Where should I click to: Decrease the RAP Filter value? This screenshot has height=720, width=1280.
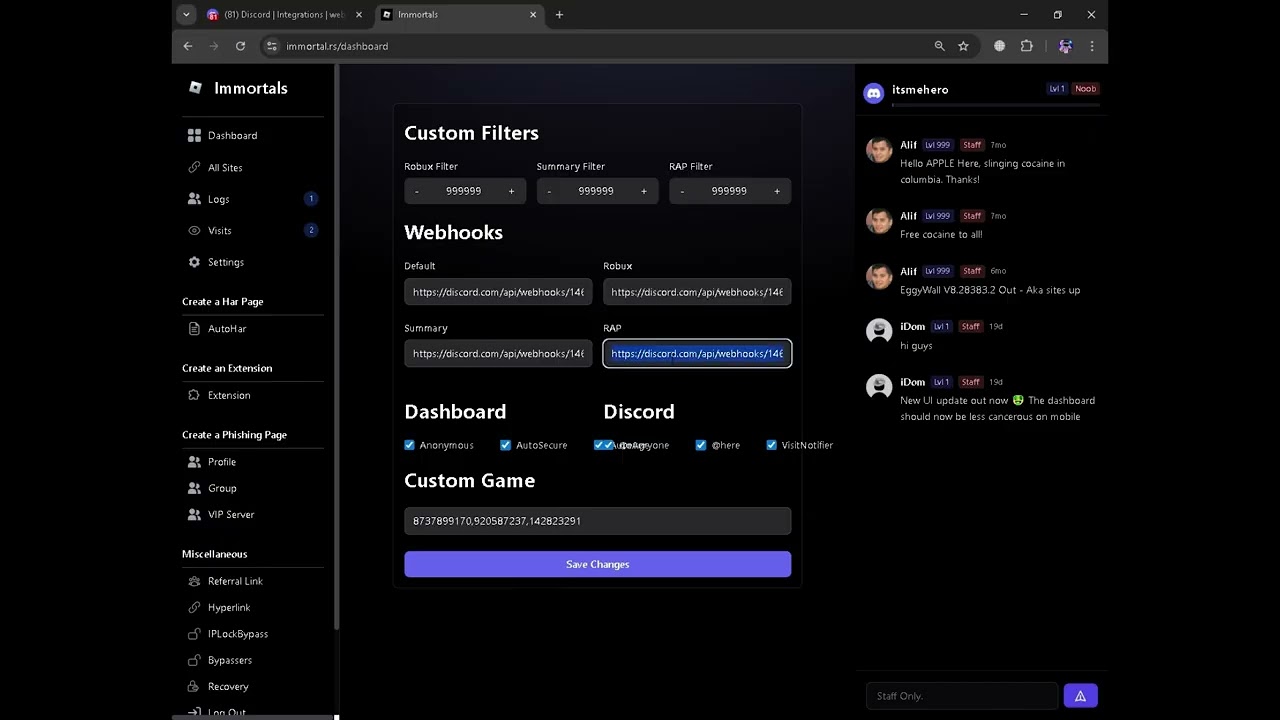coord(682,191)
